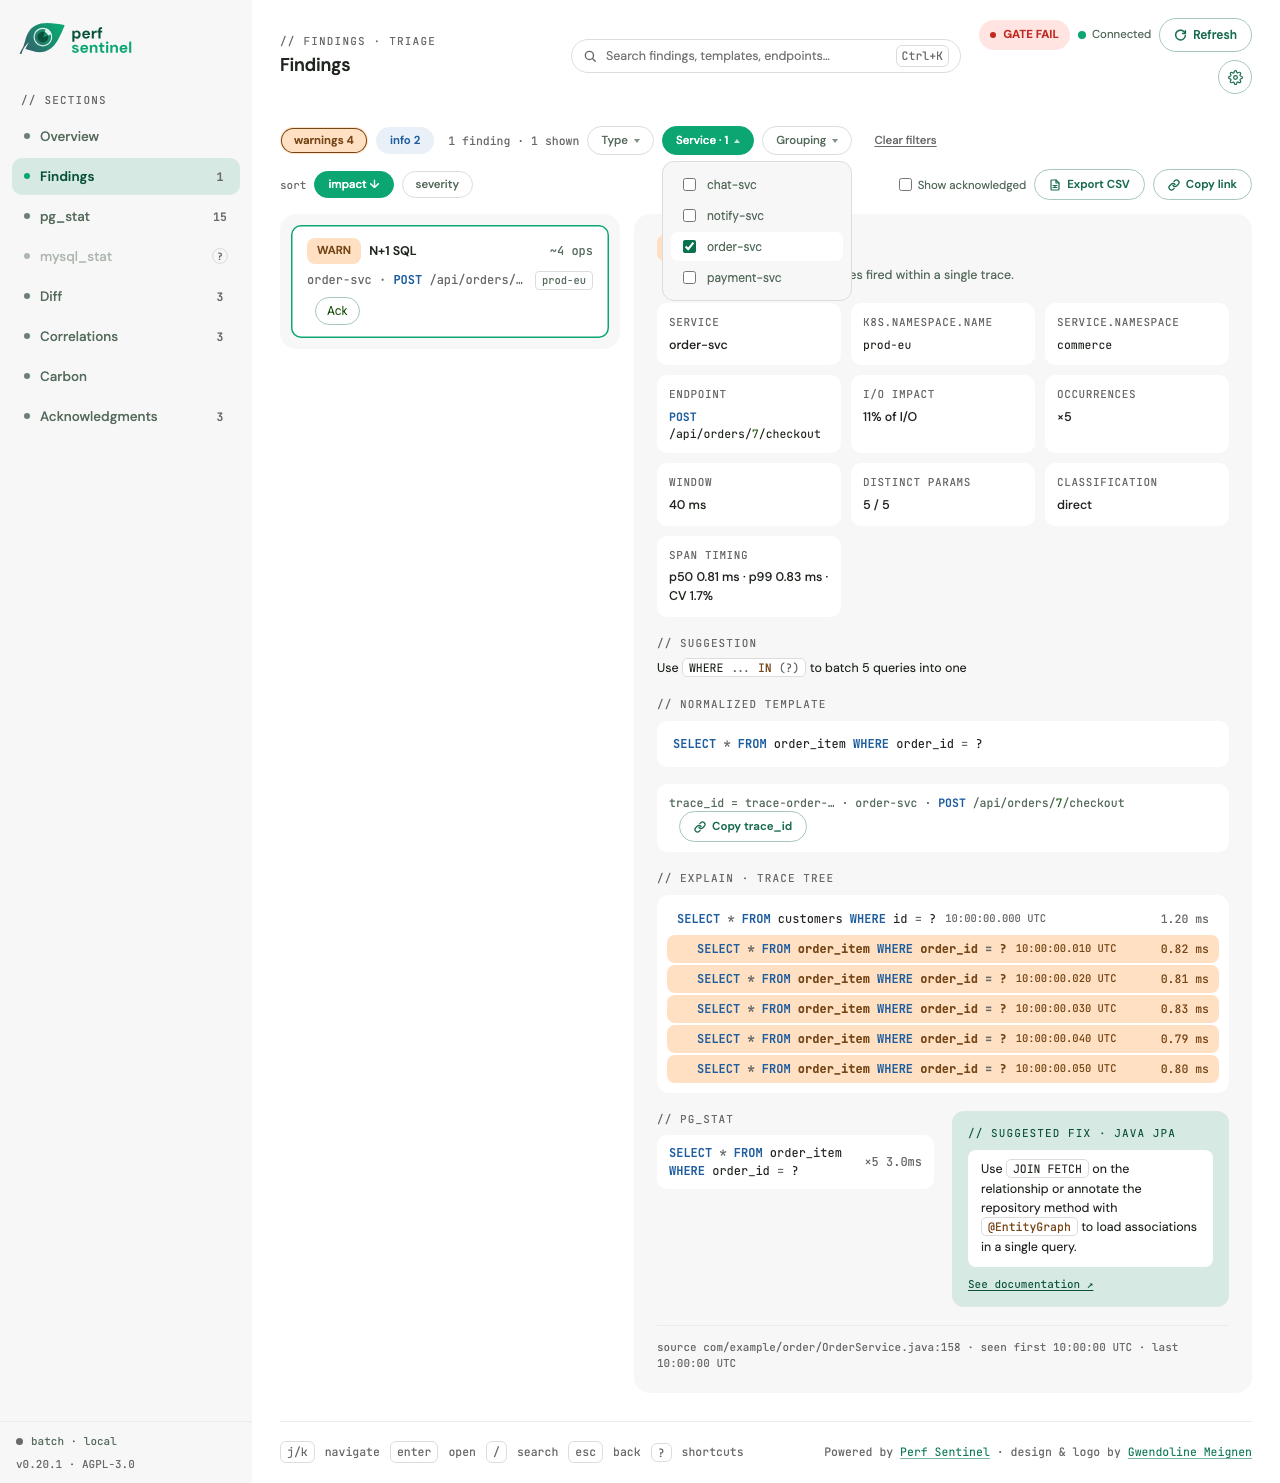
Task: Open the Acknowledgments section
Action: 126,416
